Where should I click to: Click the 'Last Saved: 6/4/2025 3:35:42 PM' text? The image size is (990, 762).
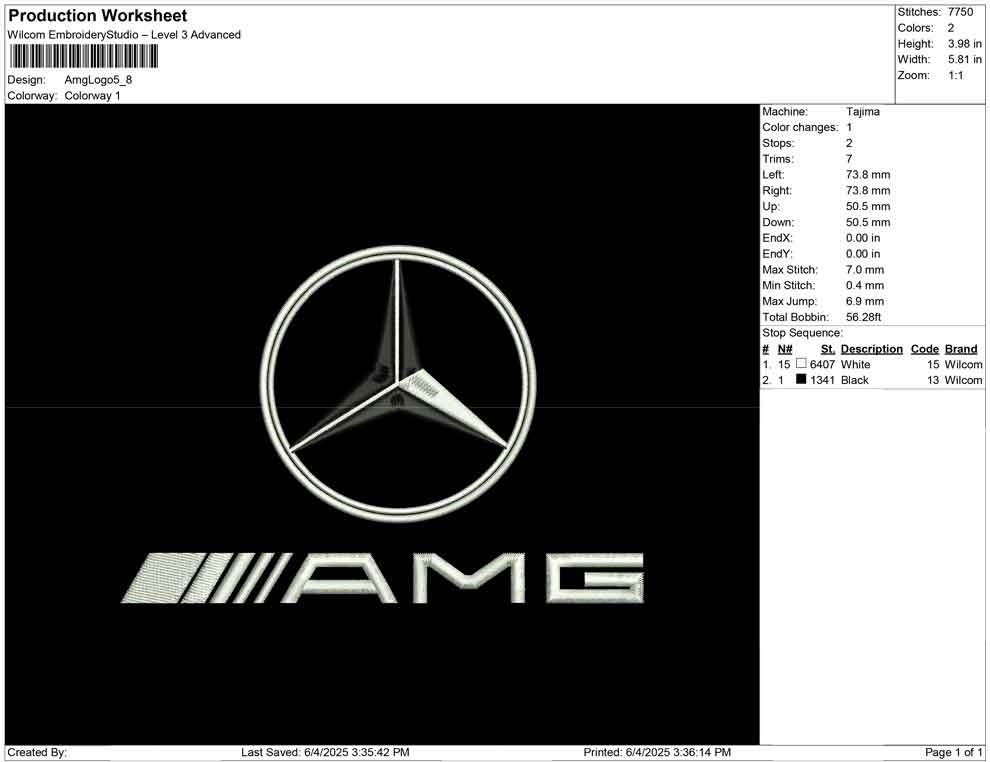point(325,753)
